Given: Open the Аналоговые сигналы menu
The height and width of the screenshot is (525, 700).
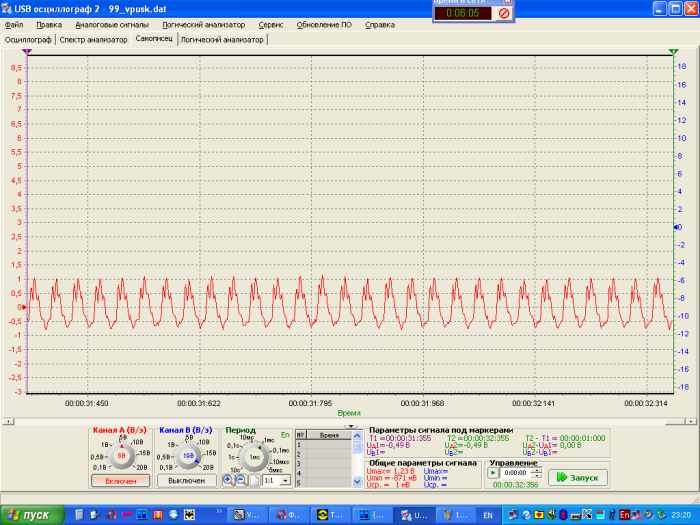Looking at the screenshot, I should click(x=112, y=25).
